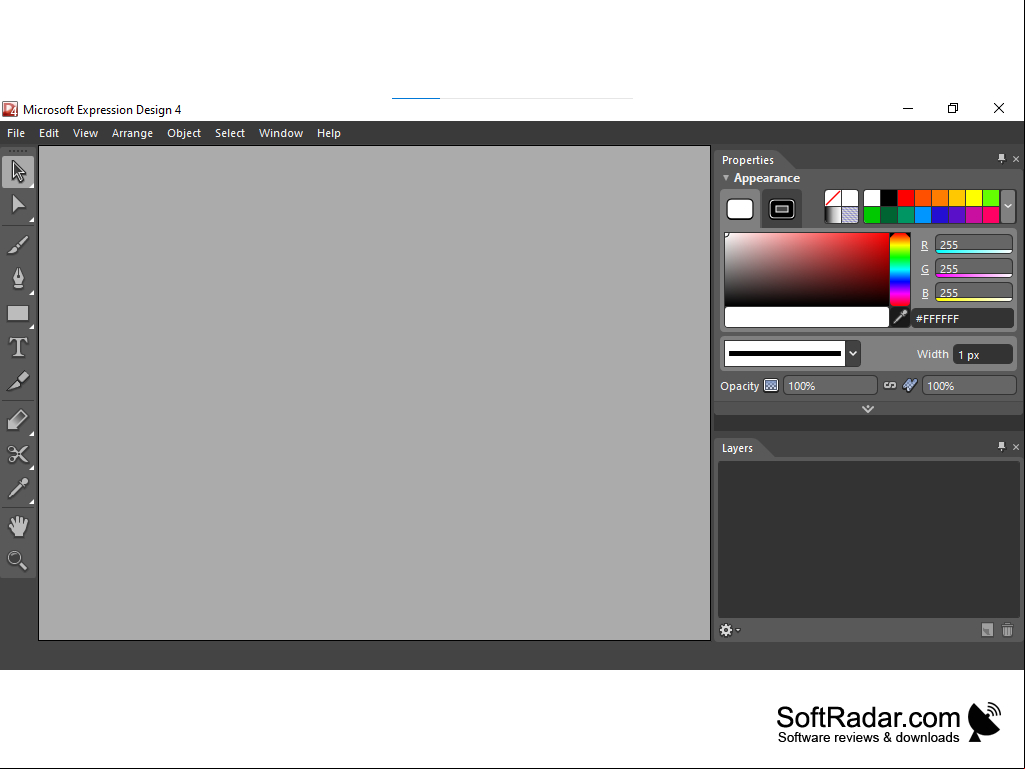
Task: Select the Scissors tool
Action: tap(18, 454)
